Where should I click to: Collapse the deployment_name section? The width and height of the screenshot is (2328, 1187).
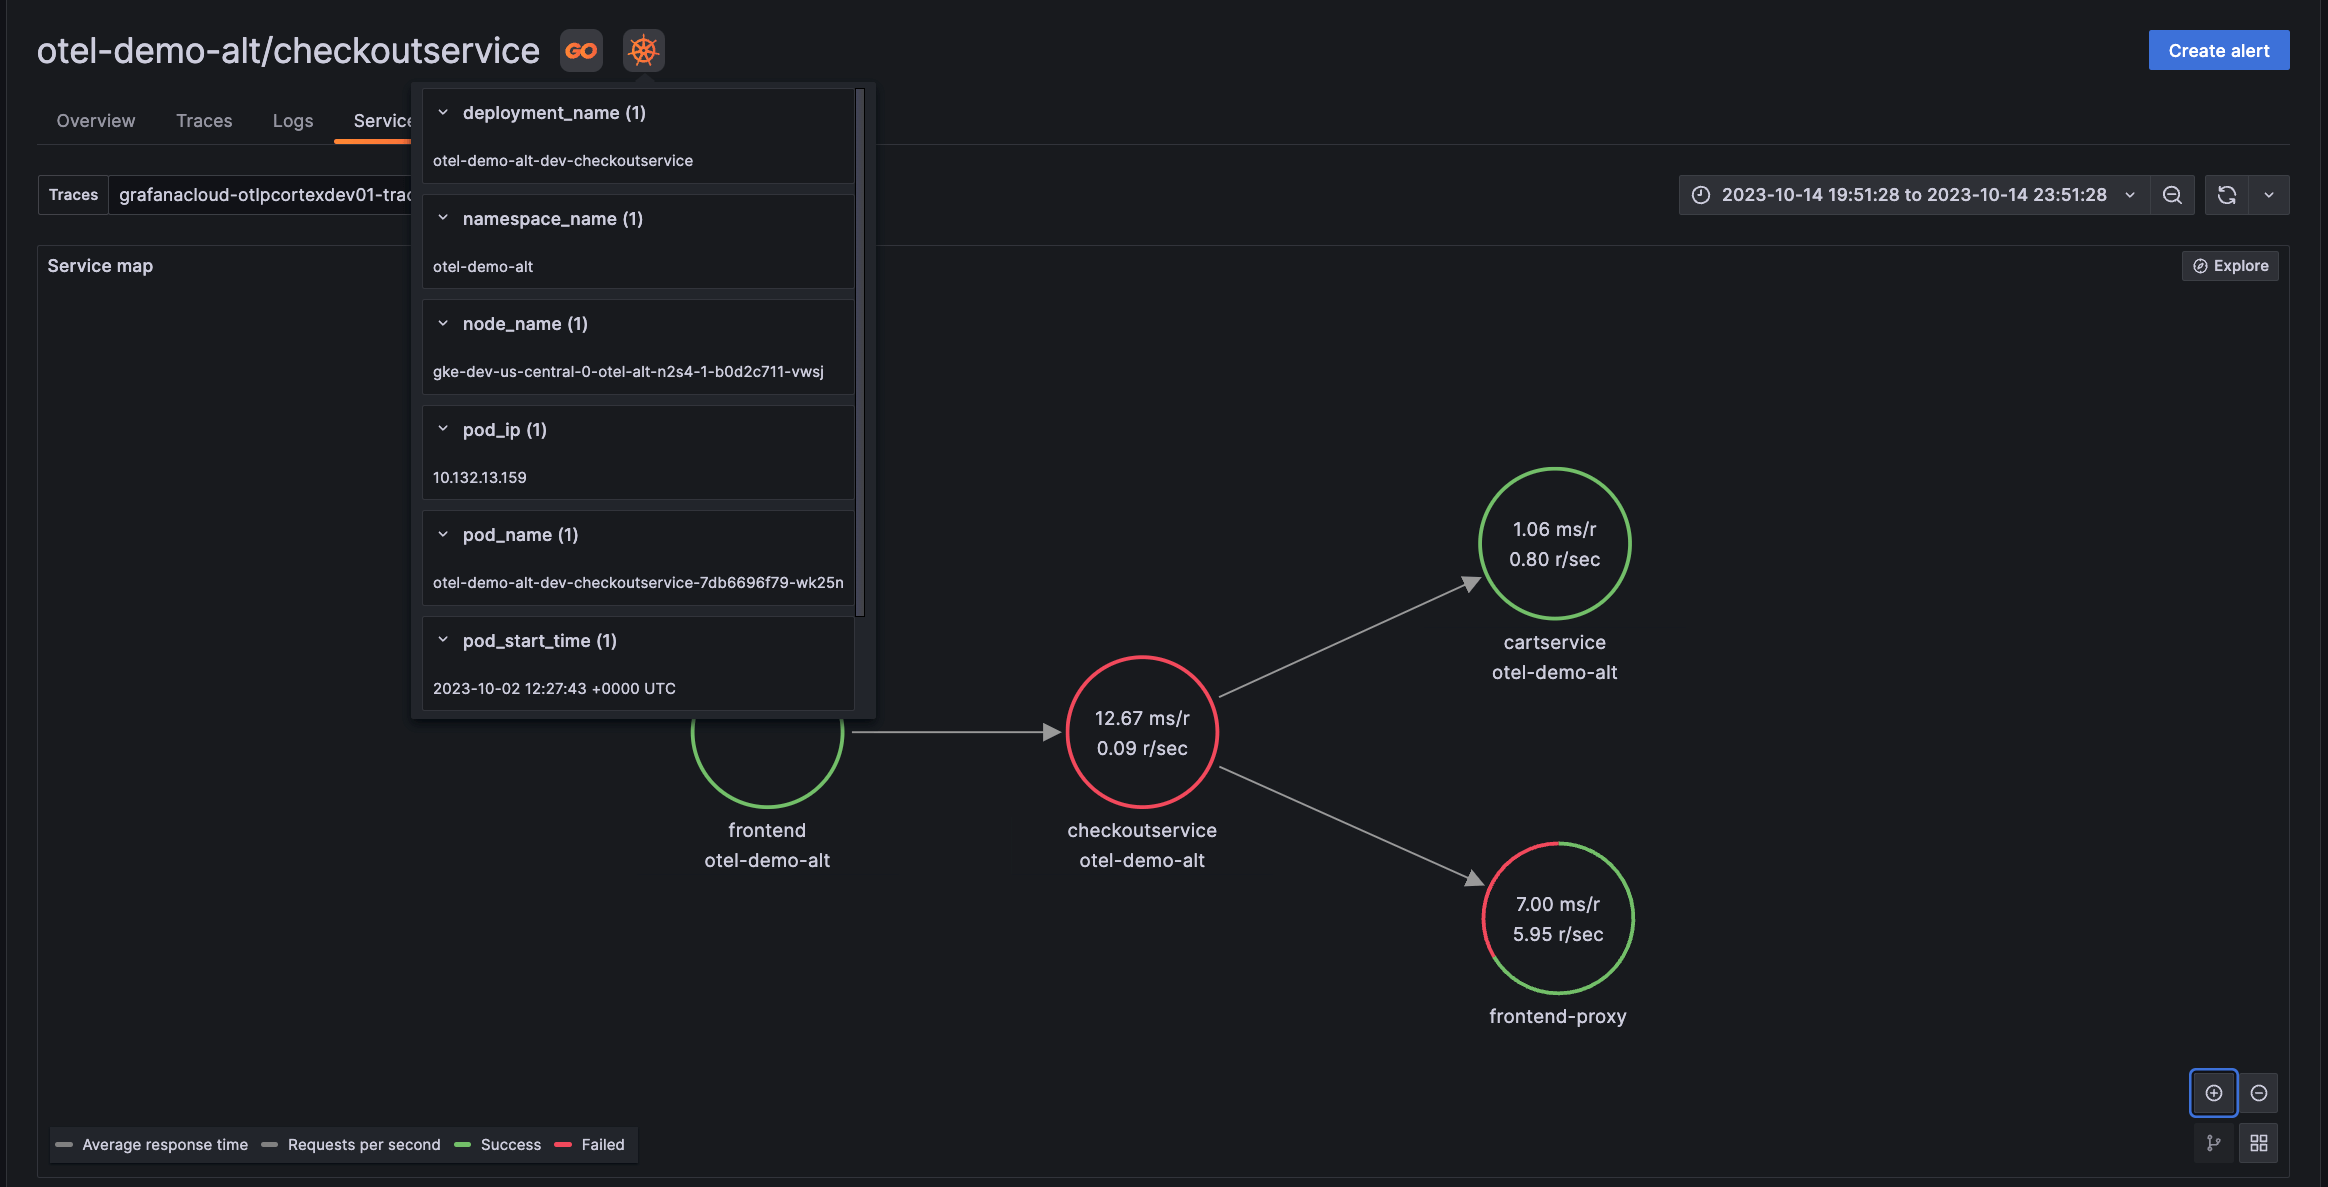coord(443,112)
